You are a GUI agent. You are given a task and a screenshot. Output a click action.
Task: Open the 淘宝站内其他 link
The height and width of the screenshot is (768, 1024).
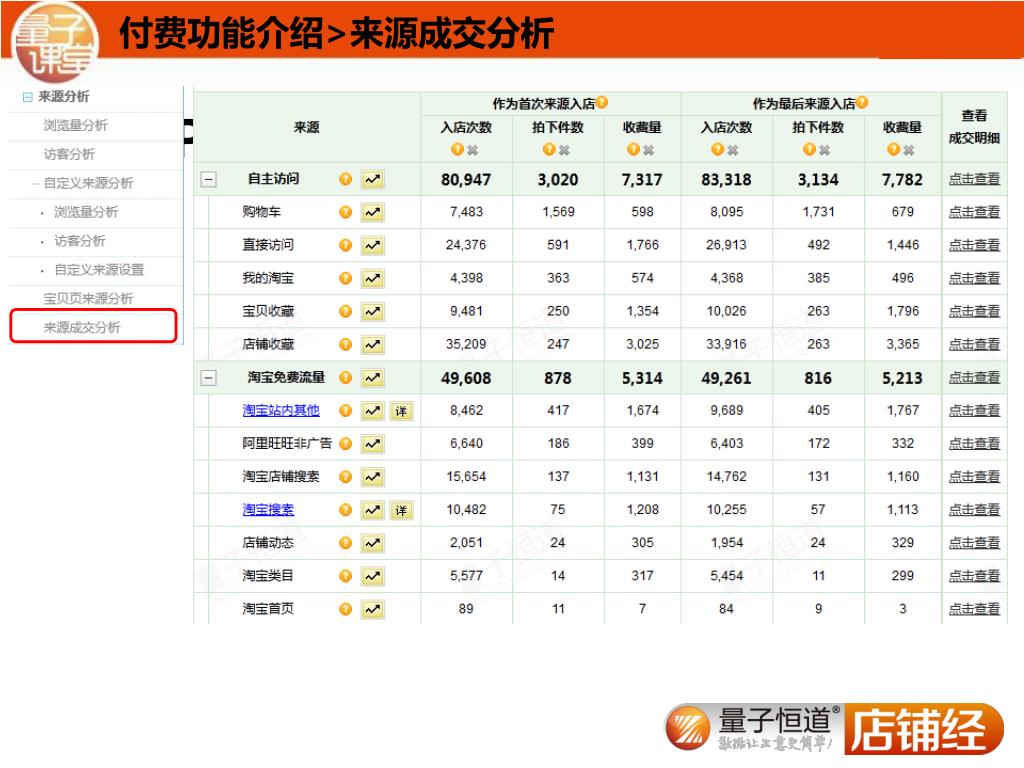[281, 410]
